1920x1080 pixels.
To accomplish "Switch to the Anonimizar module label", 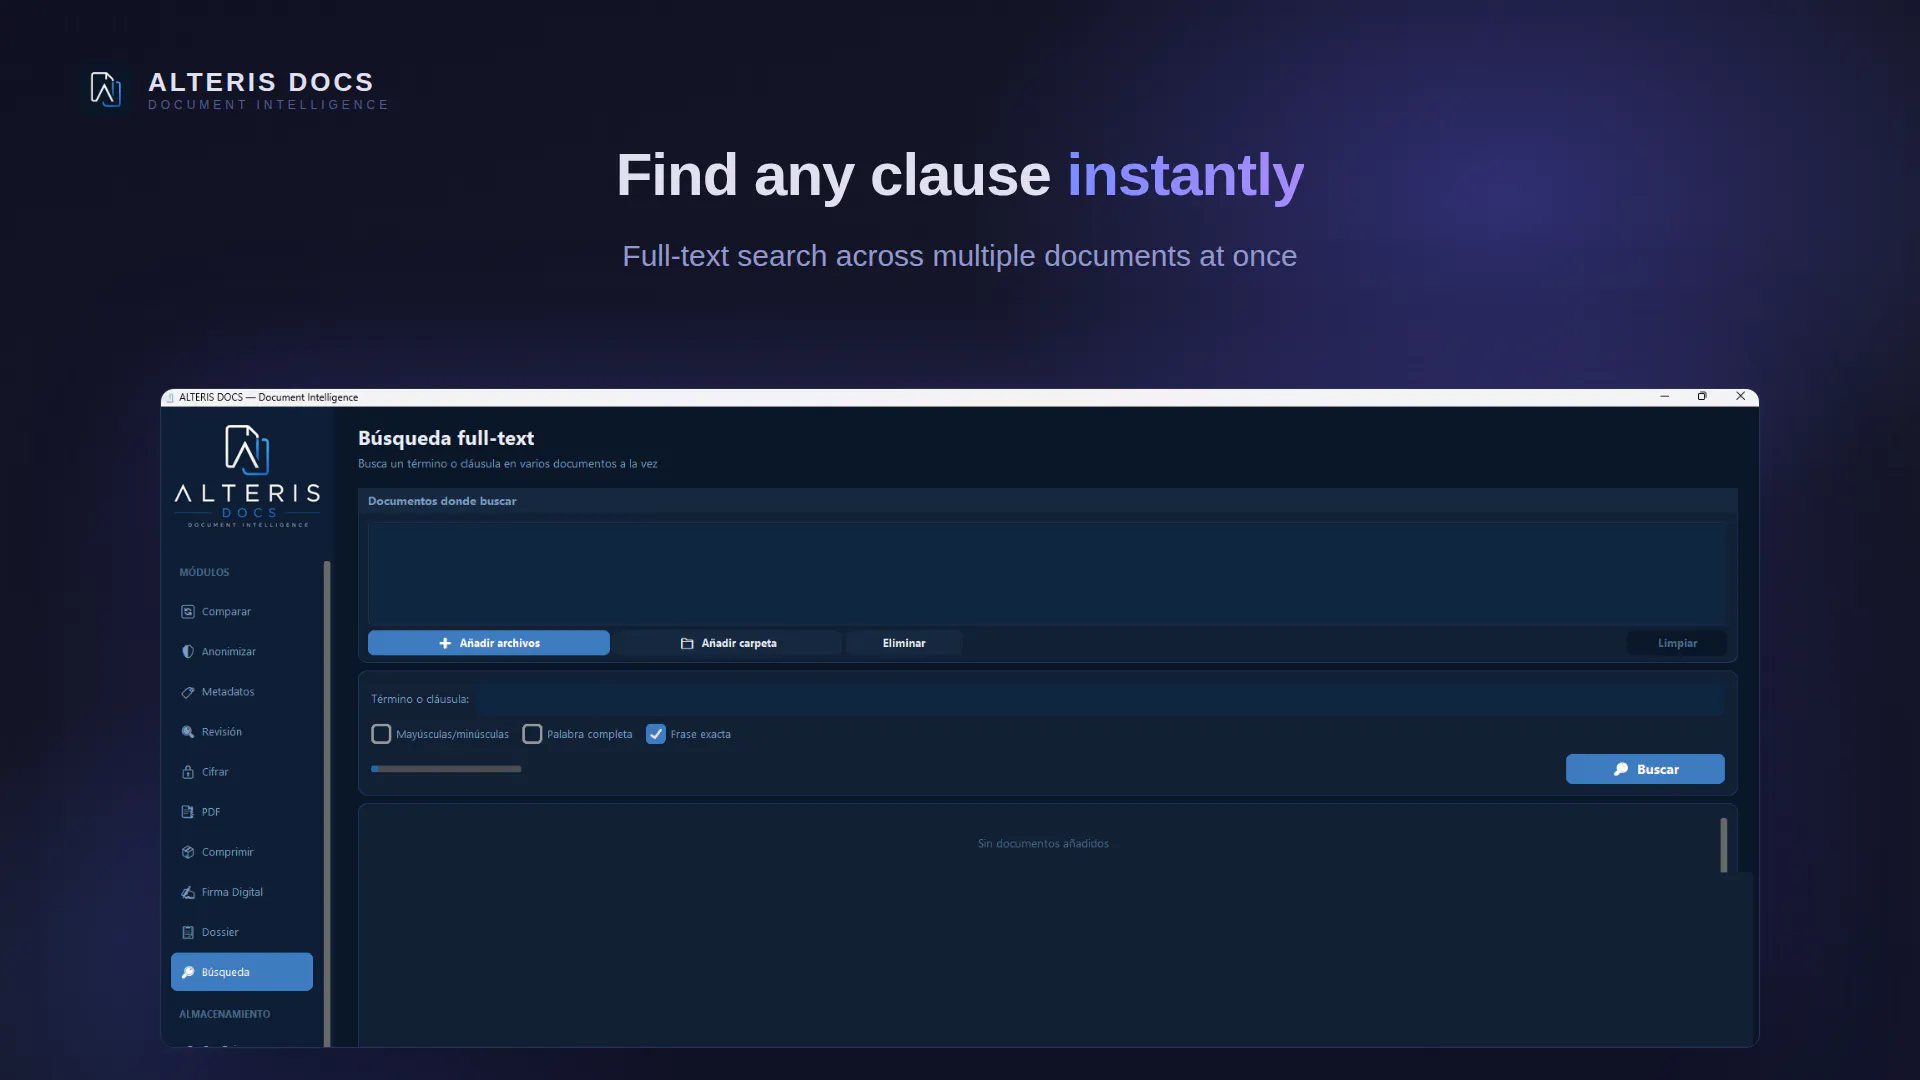I will [x=229, y=652].
